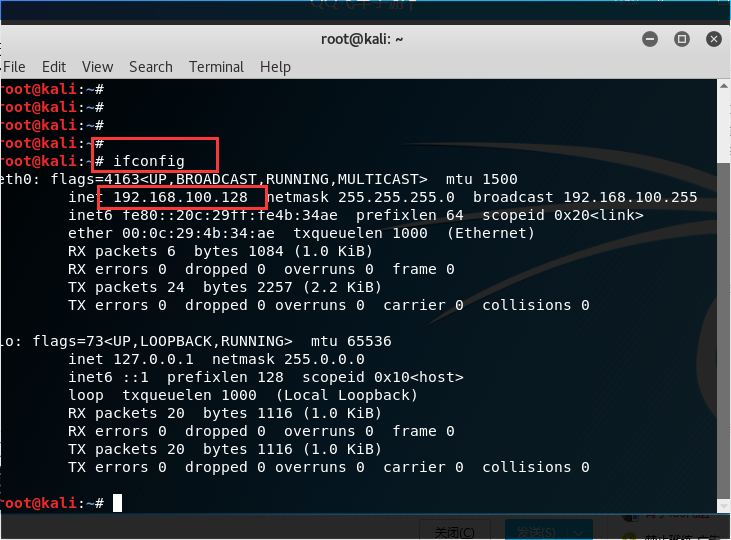Image resolution: width=731 pixels, height=540 pixels.
Task: Click the TX packets 24 line
Action: 225,287
